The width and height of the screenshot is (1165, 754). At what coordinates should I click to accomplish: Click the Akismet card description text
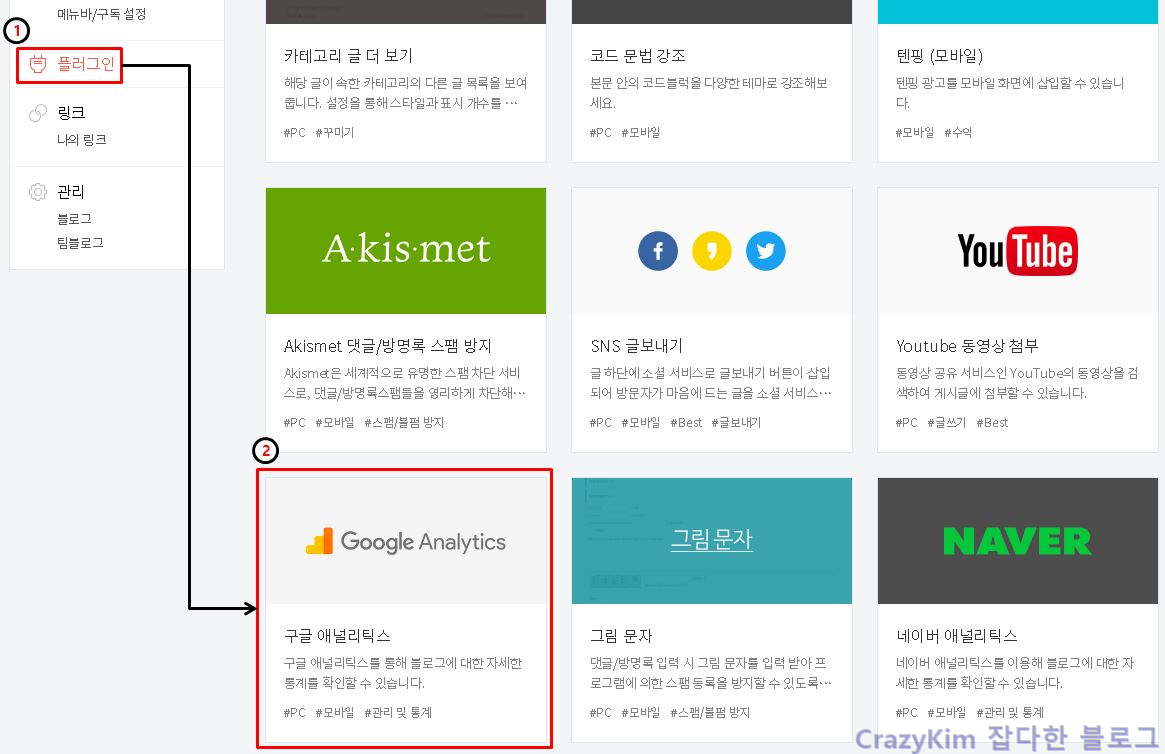click(x=405, y=383)
